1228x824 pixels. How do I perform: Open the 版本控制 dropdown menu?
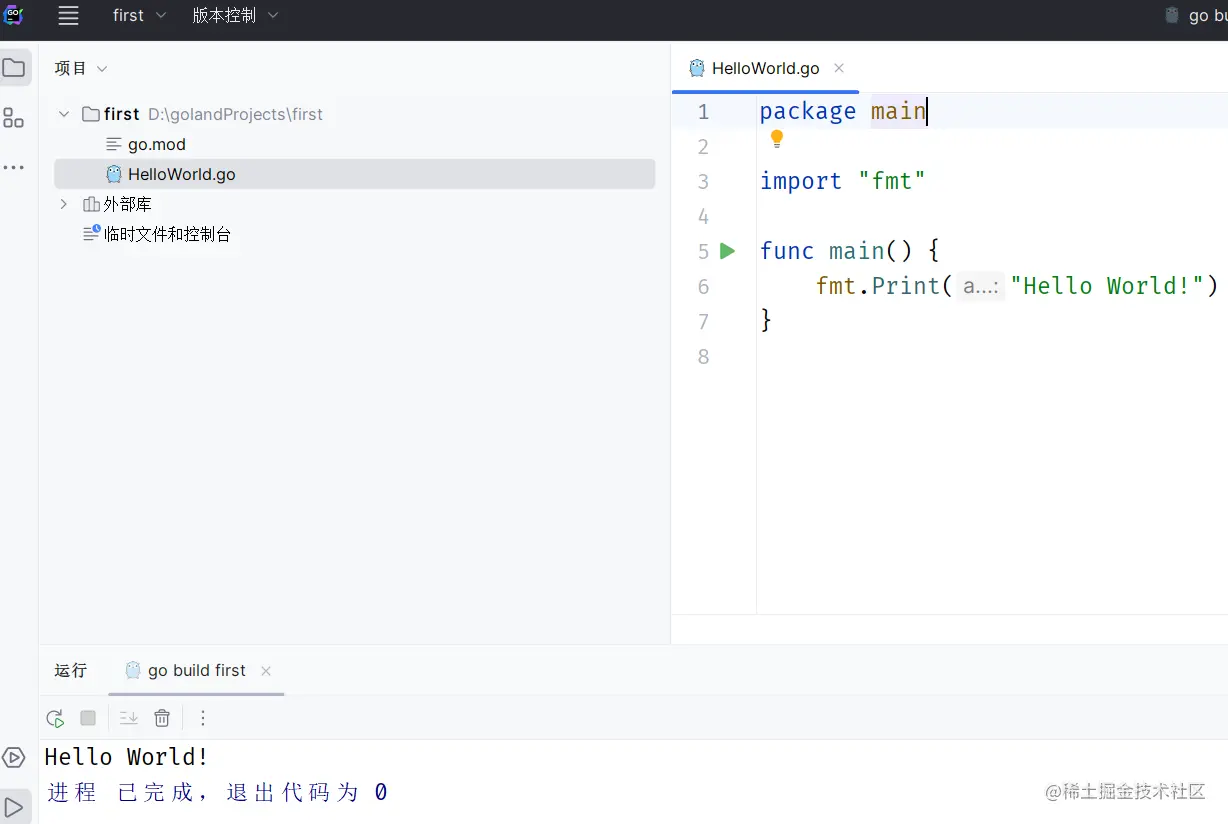click(235, 16)
